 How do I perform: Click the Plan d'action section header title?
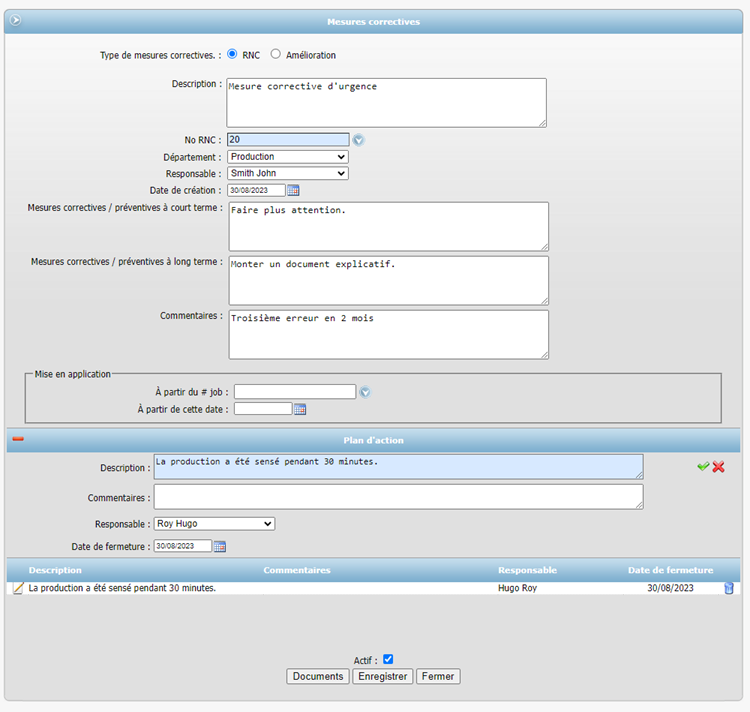pos(373,440)
